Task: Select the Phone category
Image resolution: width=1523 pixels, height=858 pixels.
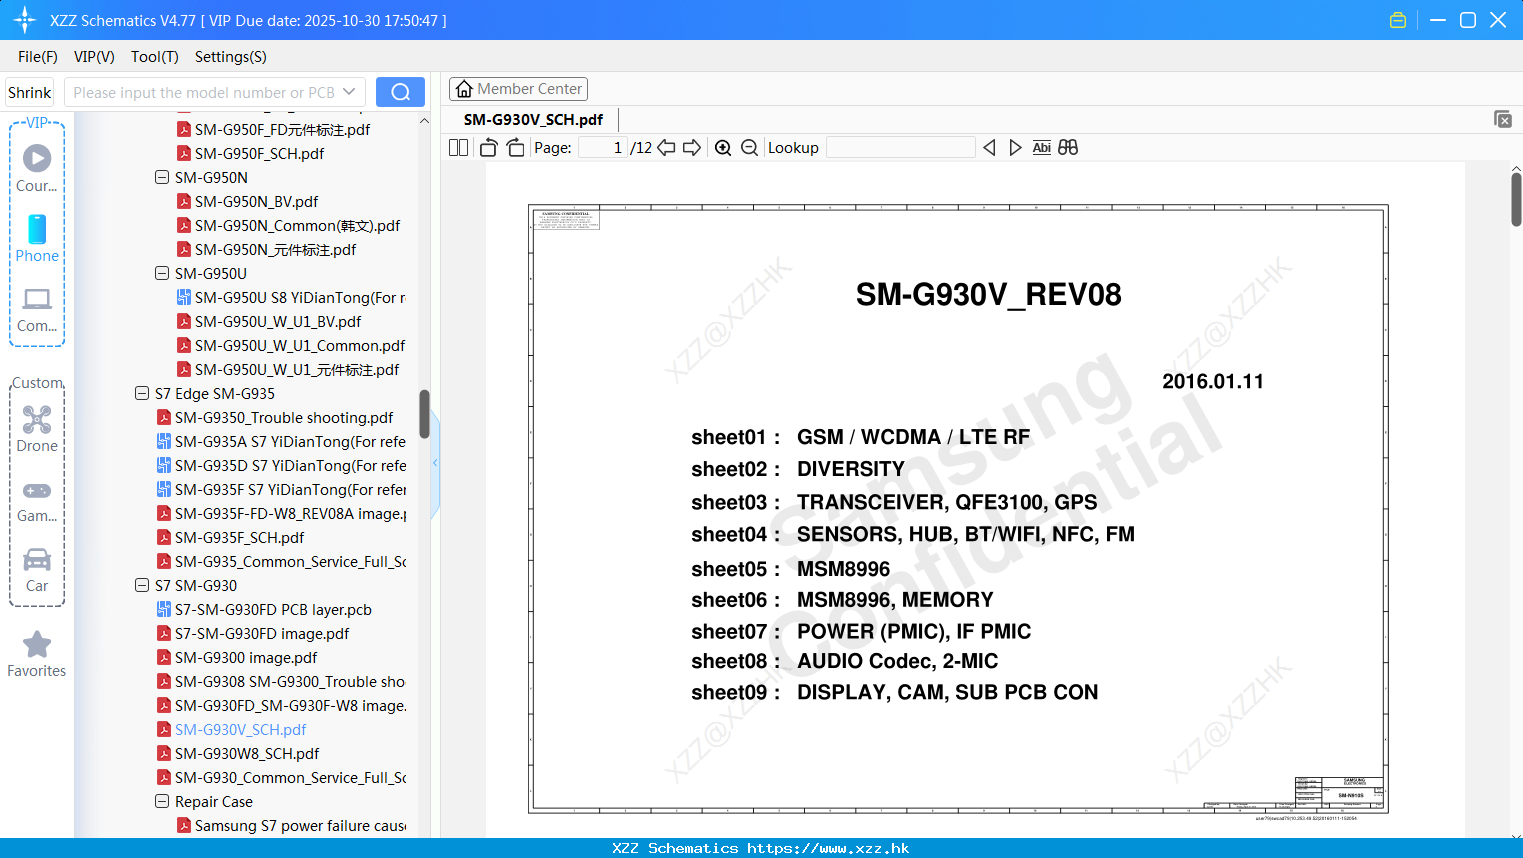Action: (x=37, y=238)
